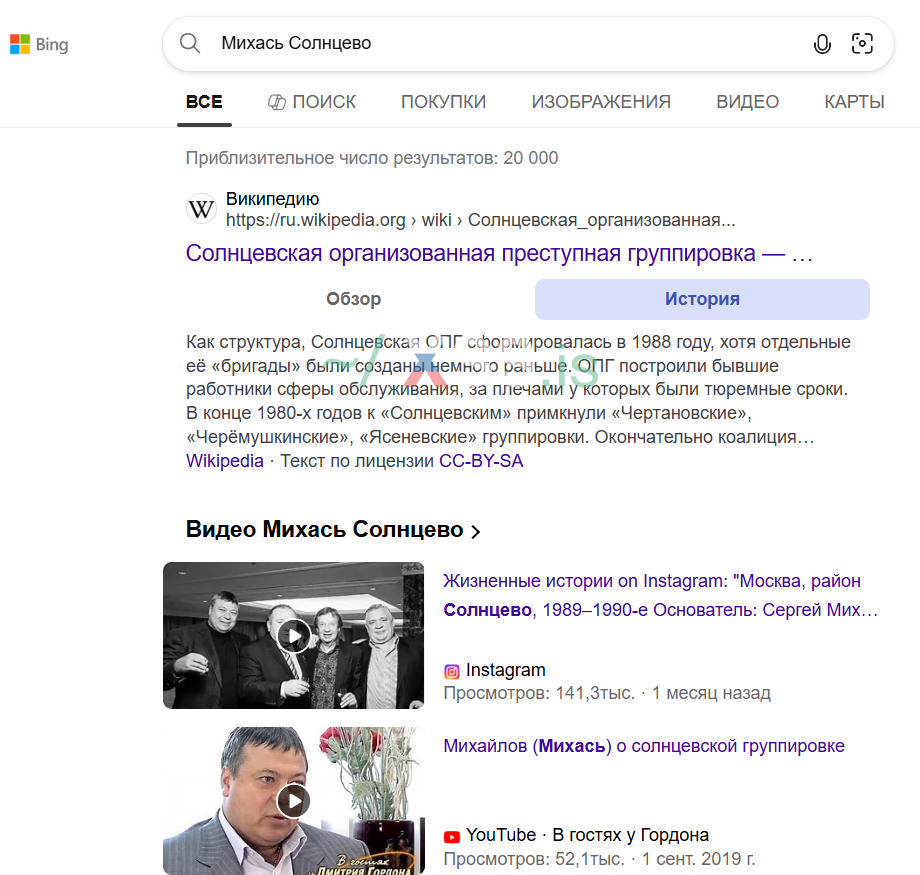The height and width of the screenshot is (875, 920).
Task: Follow the 'Wikipedia' source link
Action: (219, 461)
